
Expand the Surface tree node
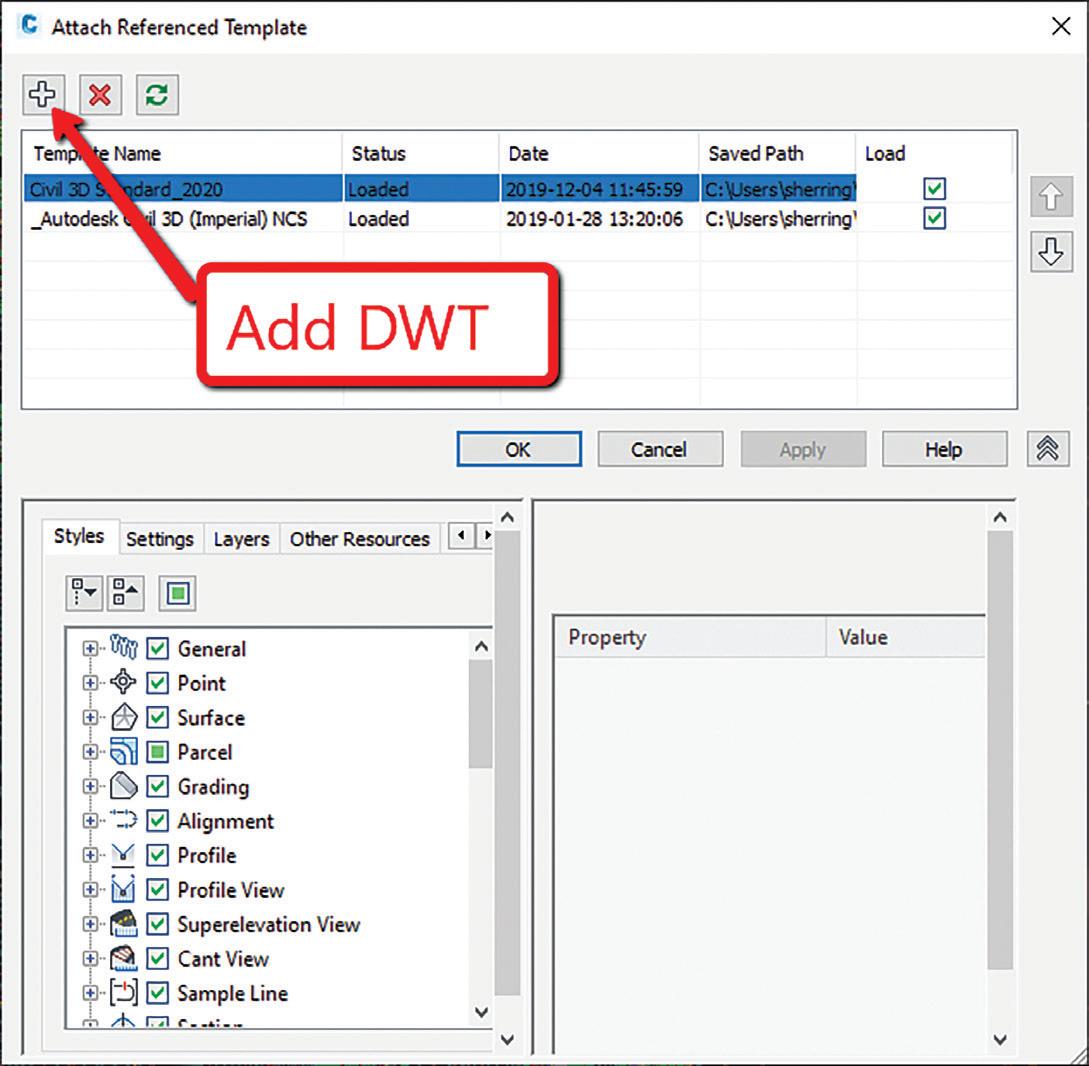(x=90, y=717)
